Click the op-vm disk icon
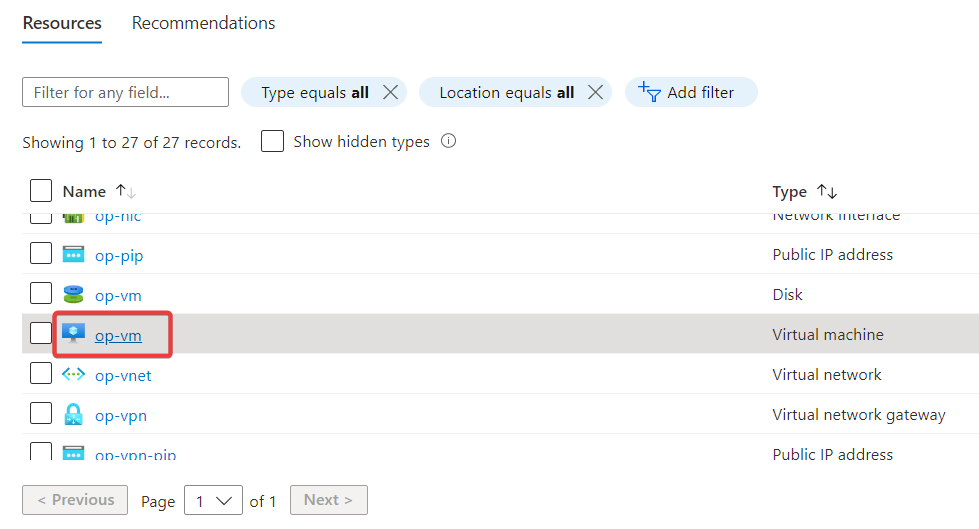Image resolution: width=979 pixels, height=529 pixels. [73, 295]
